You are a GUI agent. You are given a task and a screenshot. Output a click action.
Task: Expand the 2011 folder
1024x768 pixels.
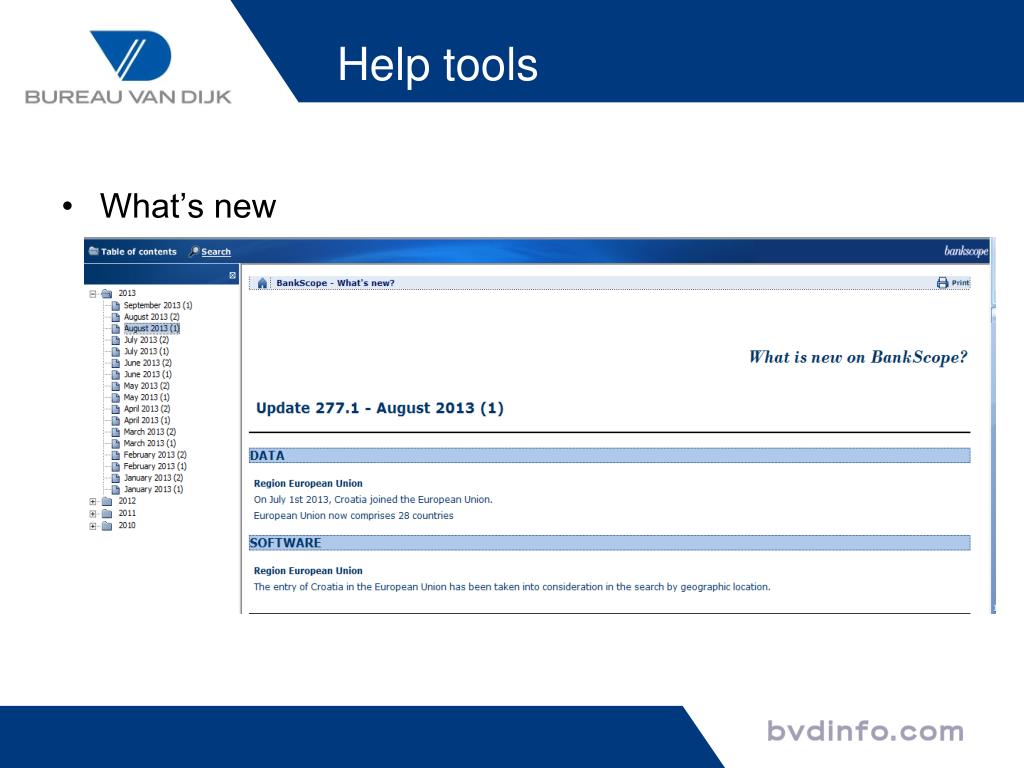pos(93,514)
